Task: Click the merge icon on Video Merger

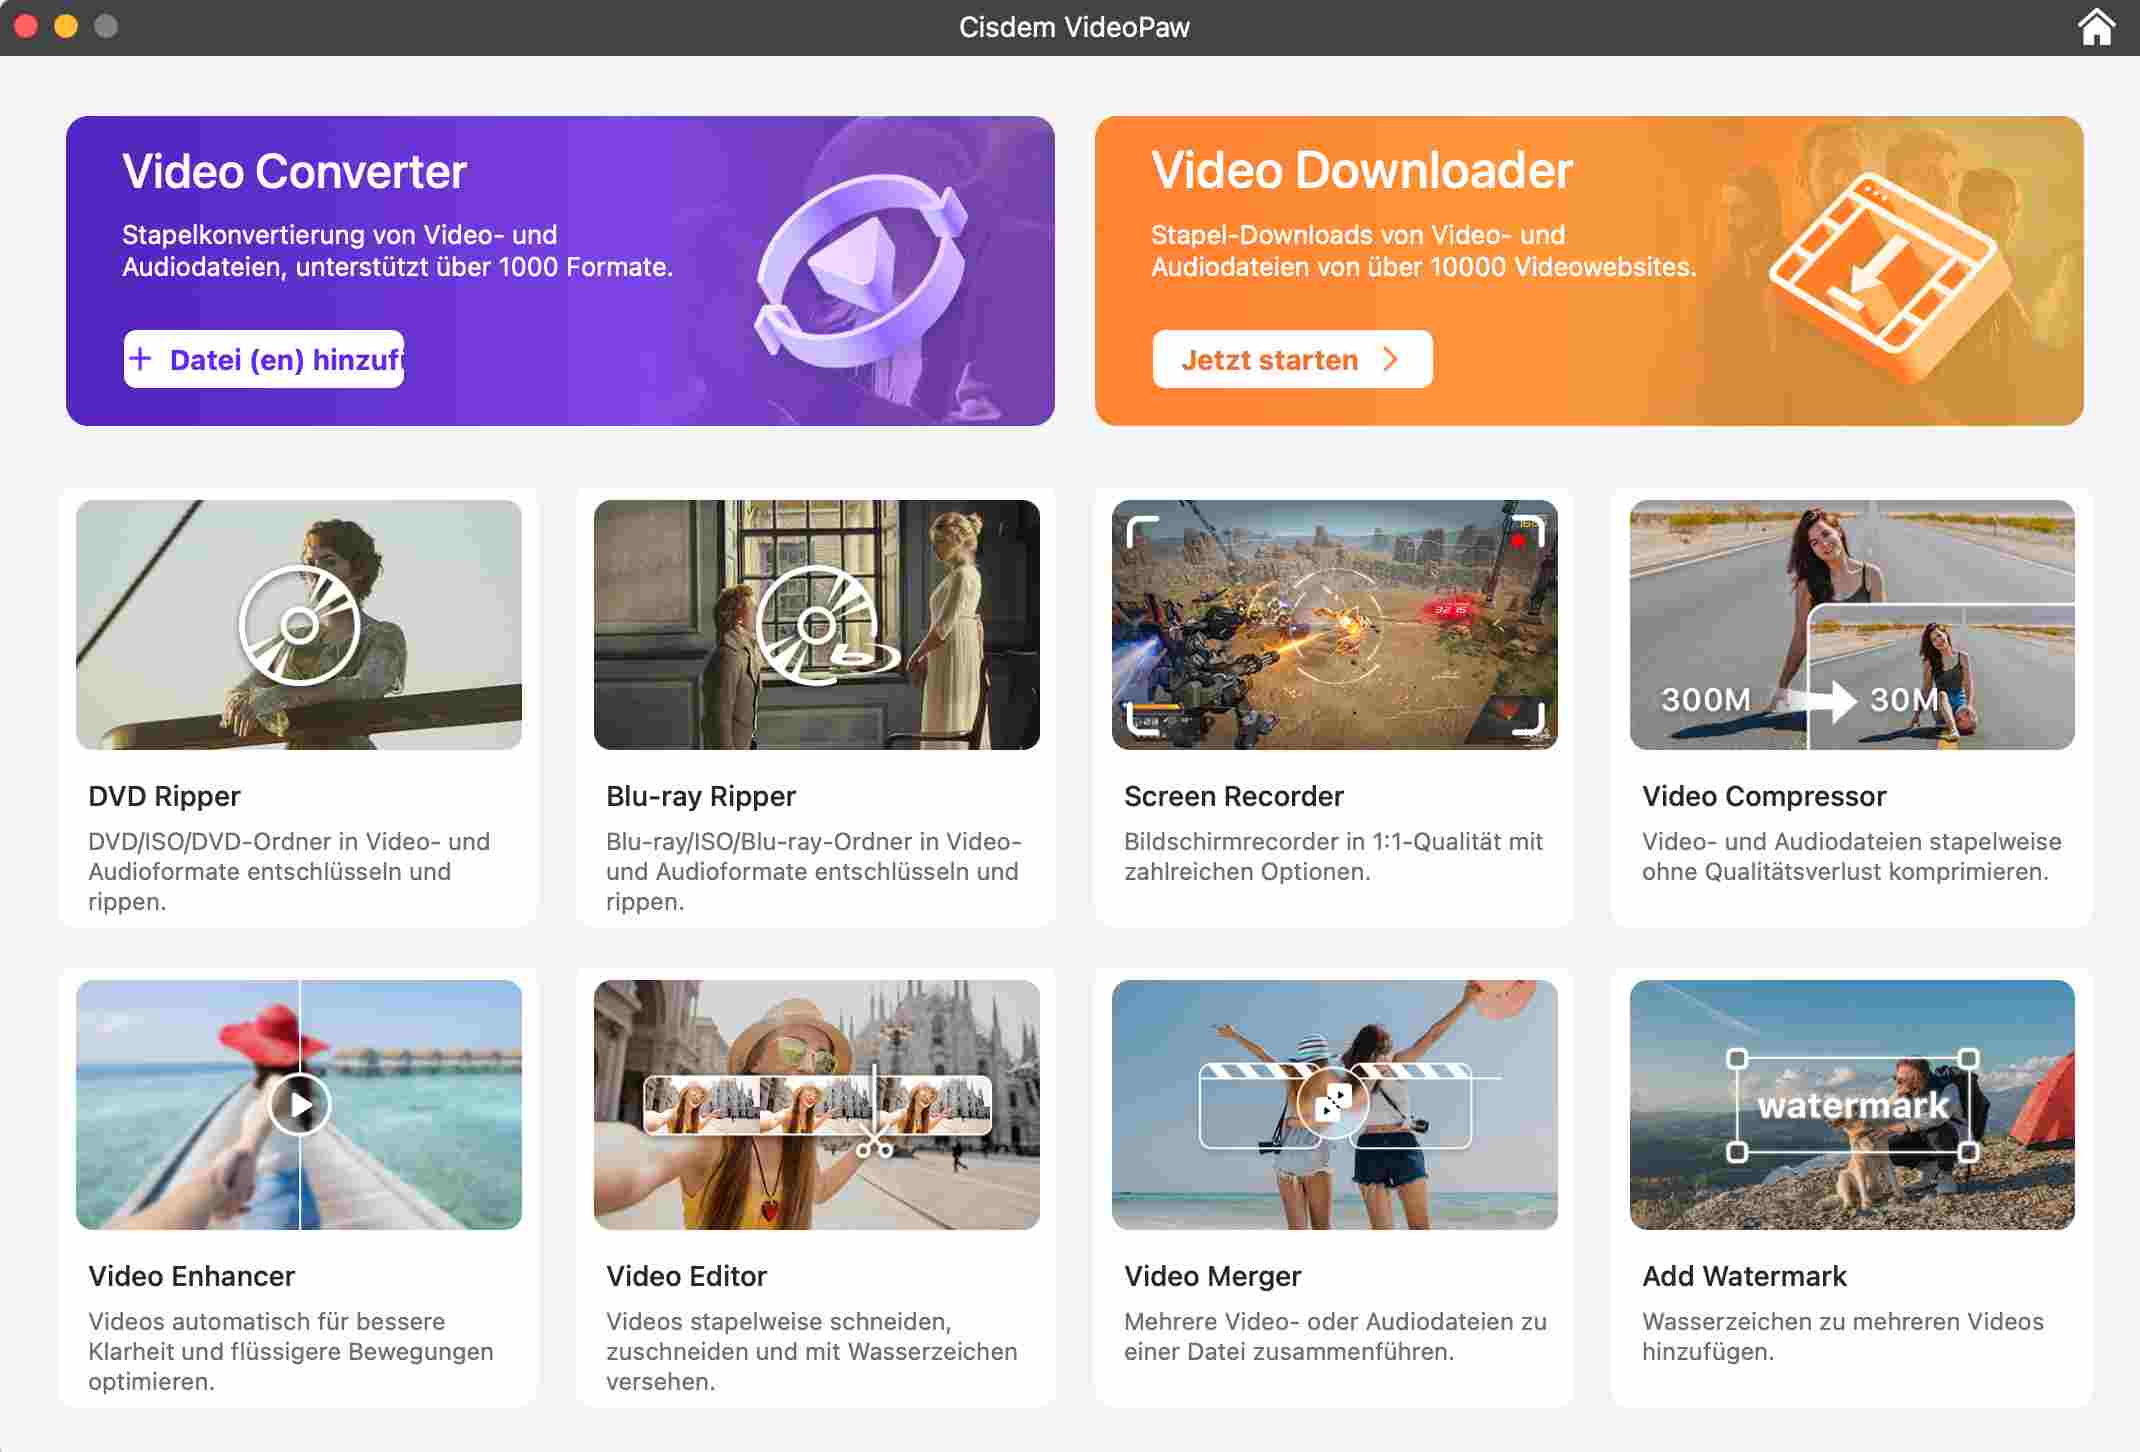Action: pyautogui.click(x=1332, y=1104)
